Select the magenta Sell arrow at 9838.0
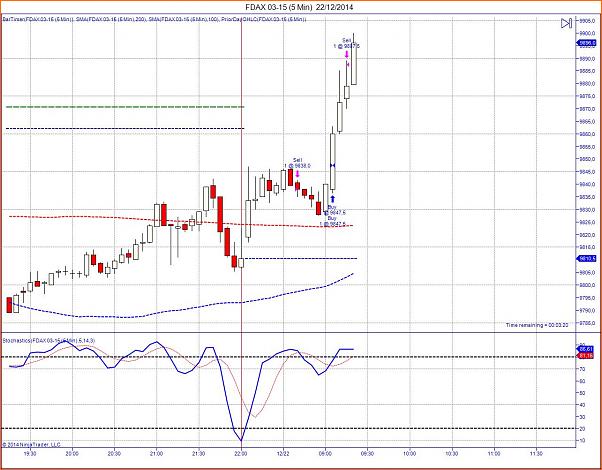This screenshot has width=602, height=470. coord(297,175)
